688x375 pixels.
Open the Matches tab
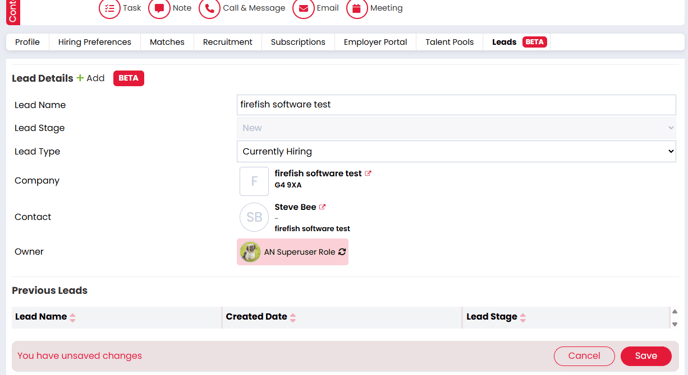[x=167, y=42]
